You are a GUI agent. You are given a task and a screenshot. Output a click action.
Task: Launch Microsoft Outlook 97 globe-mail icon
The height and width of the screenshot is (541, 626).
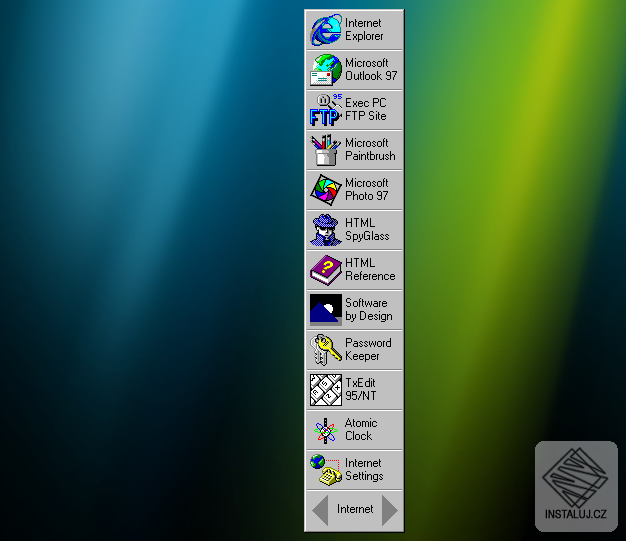326,70
